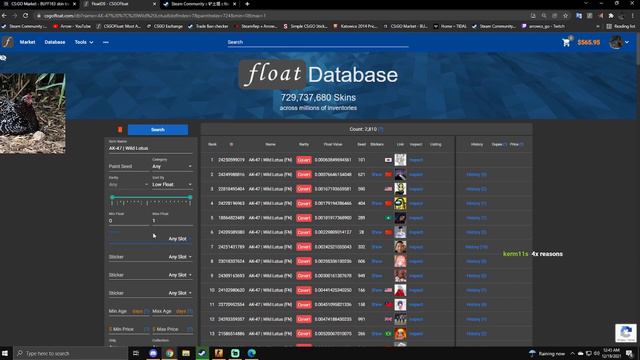
Task: Open Microsoft Edge from the taskbar
Action: [x=251, y=353]
